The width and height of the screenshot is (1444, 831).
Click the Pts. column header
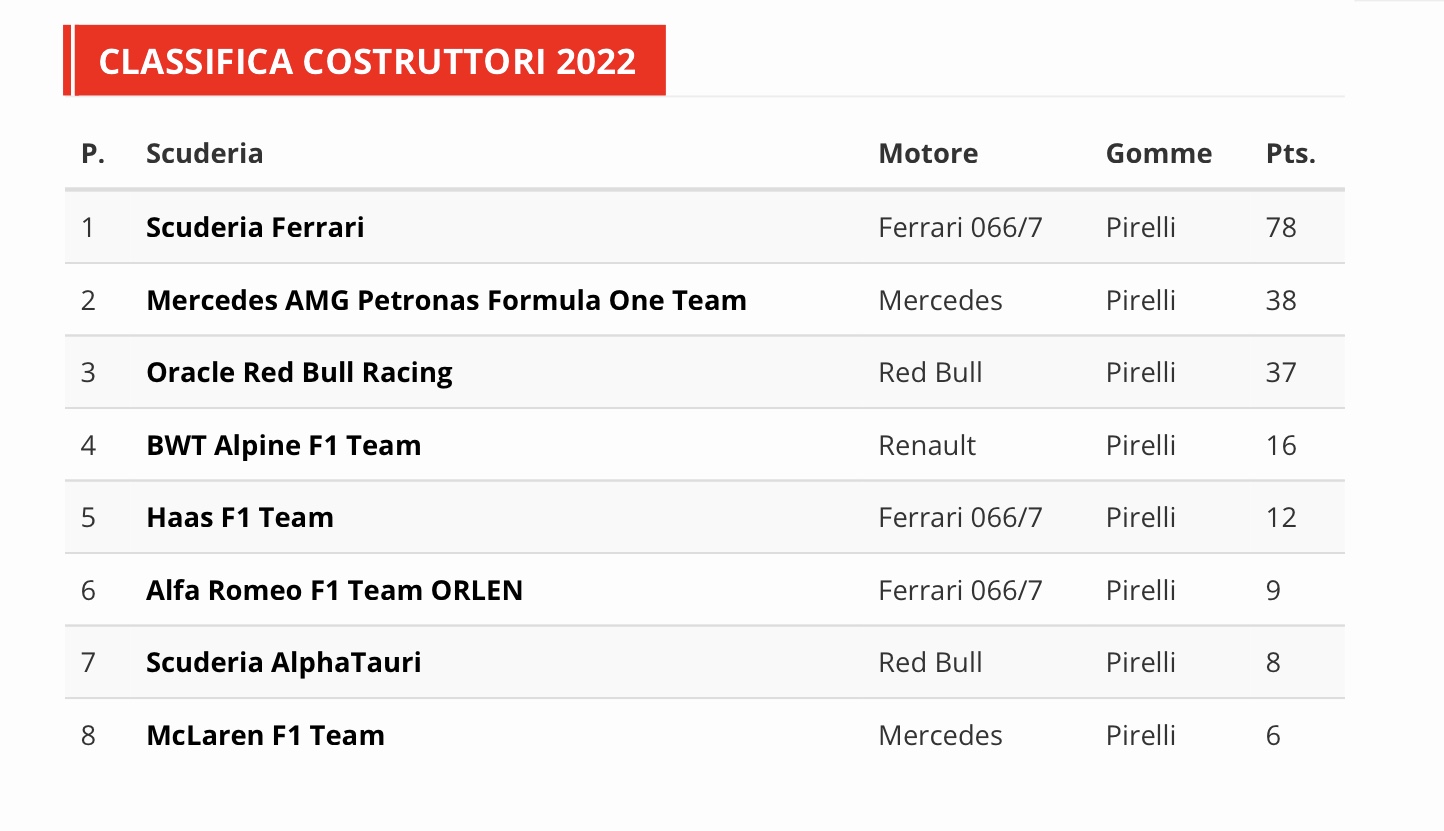point(1290,153)
